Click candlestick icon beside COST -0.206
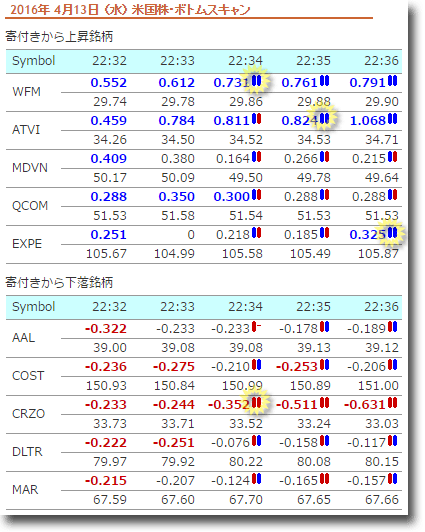 [x=392, y=365]
